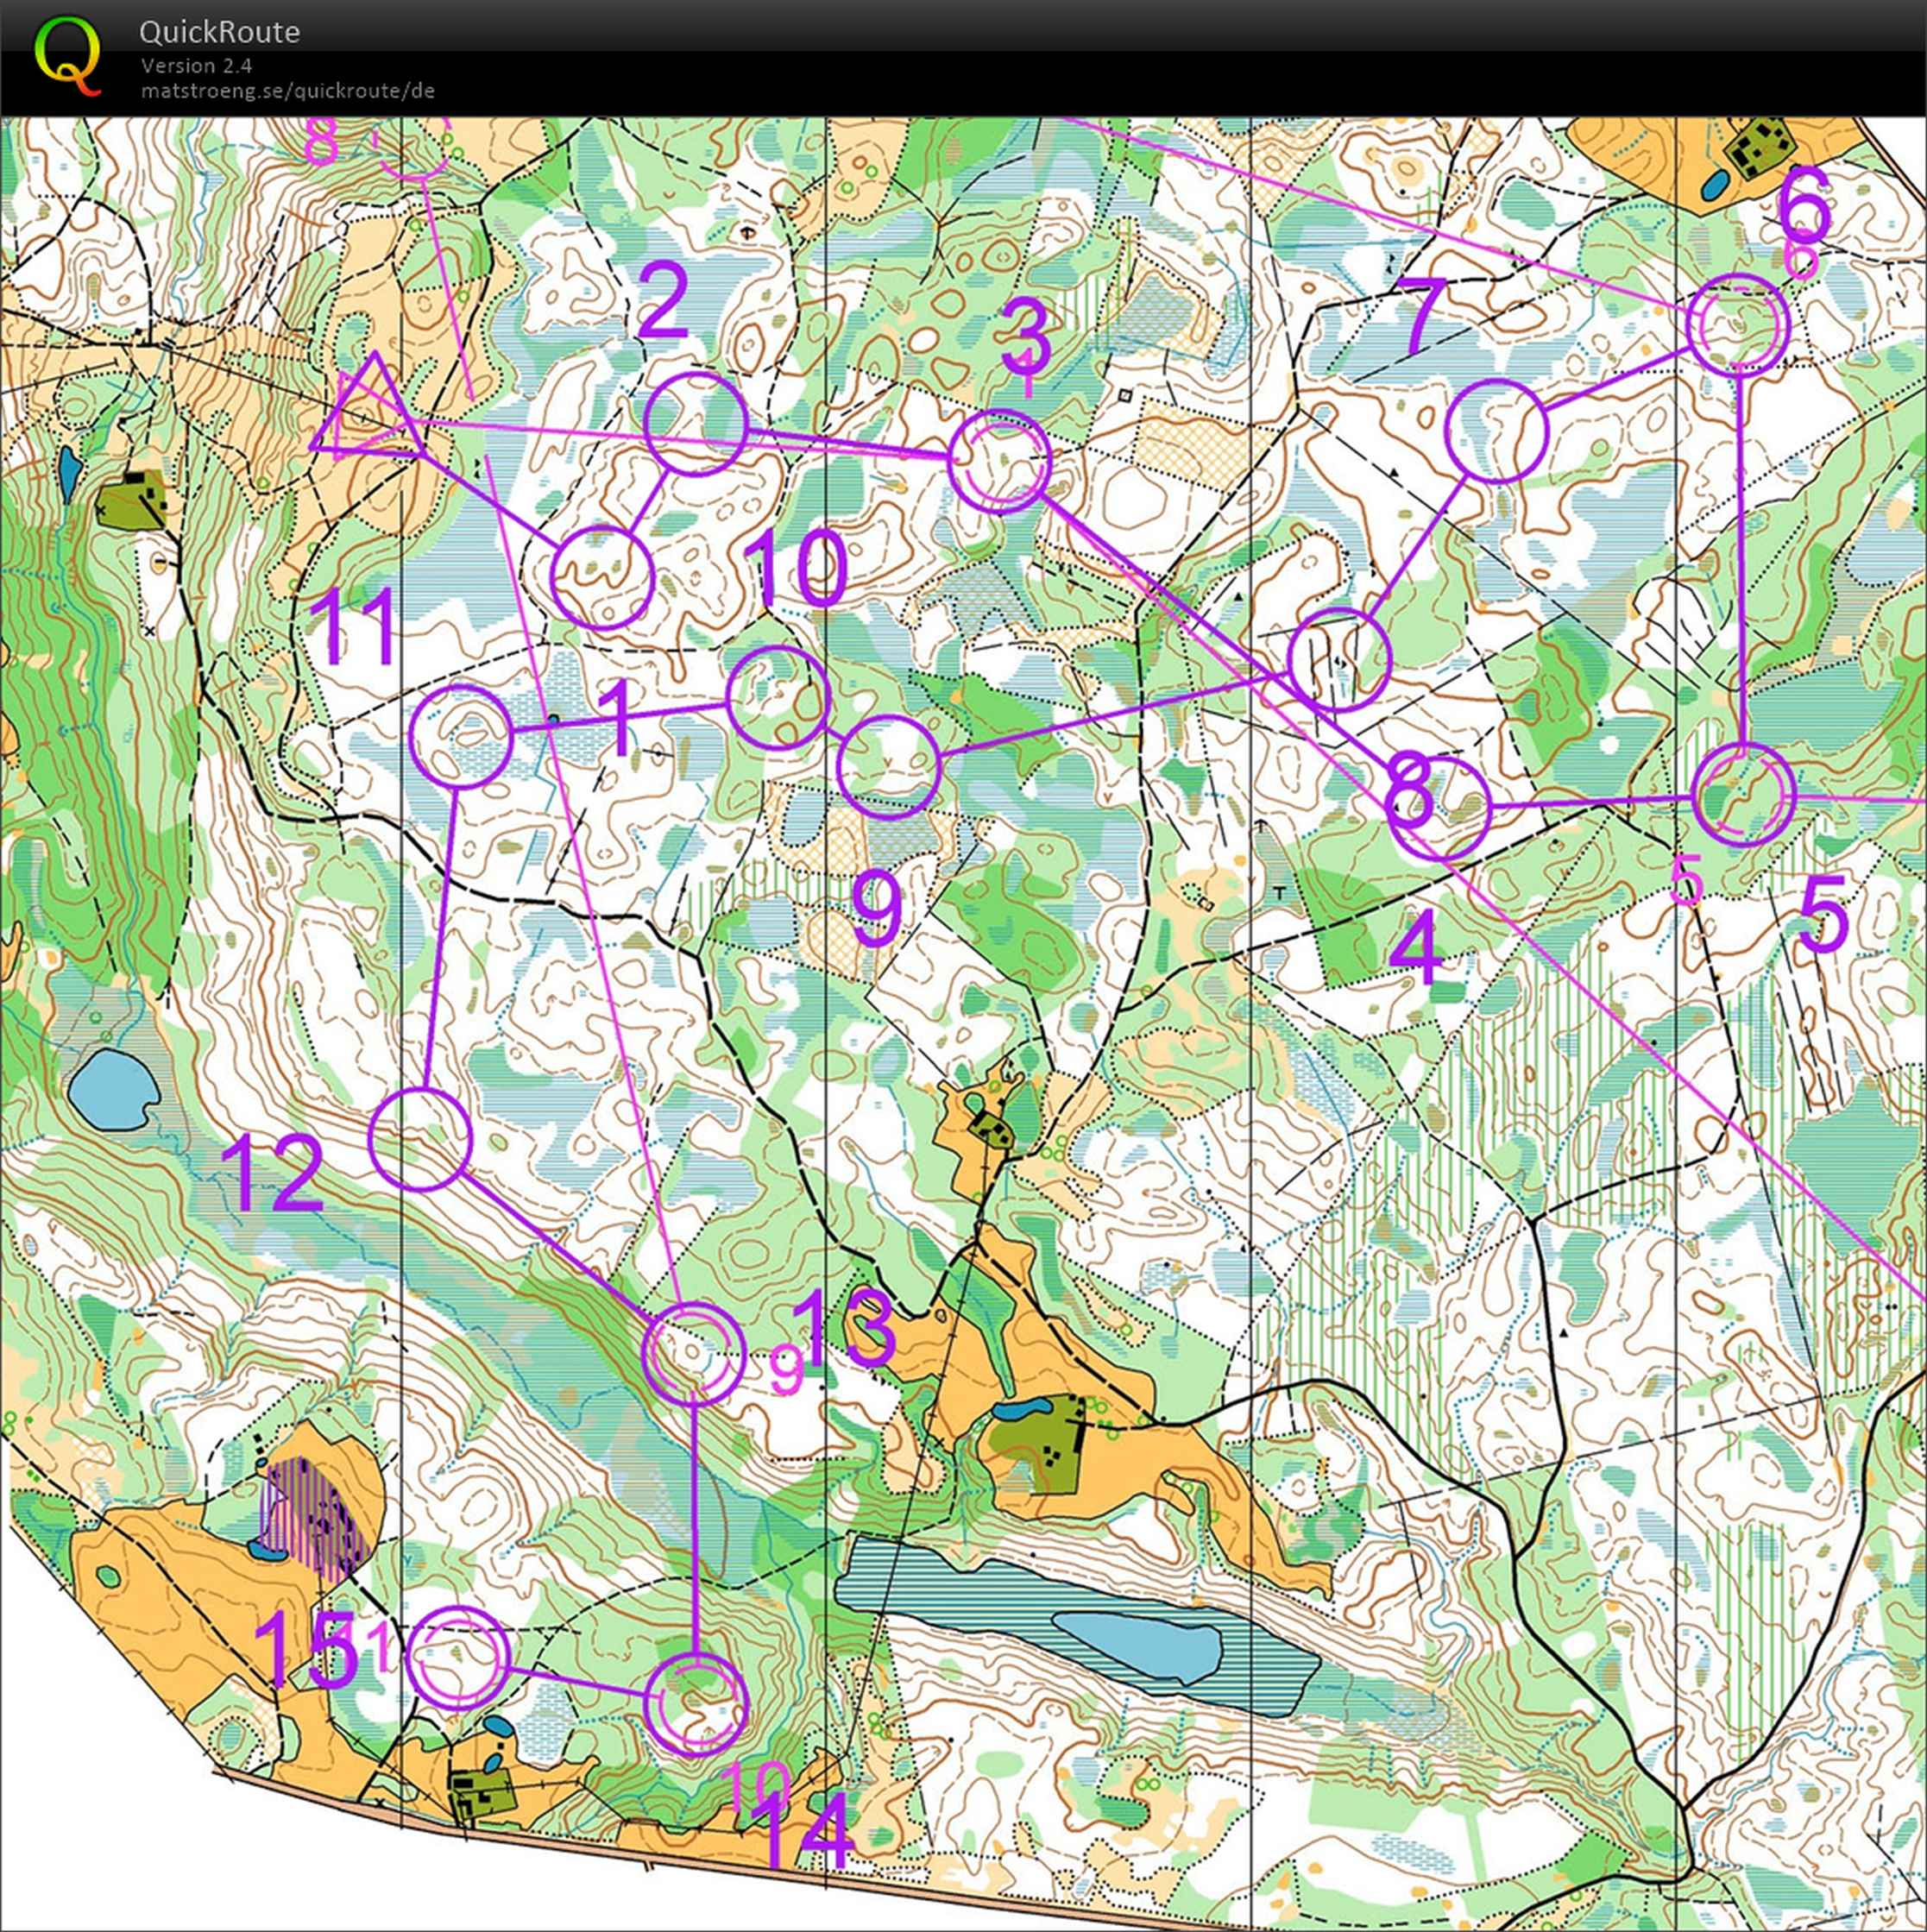Click the large purple number 4 label
Screen dimensions: 1927x1932
[x=1417, y=948]
